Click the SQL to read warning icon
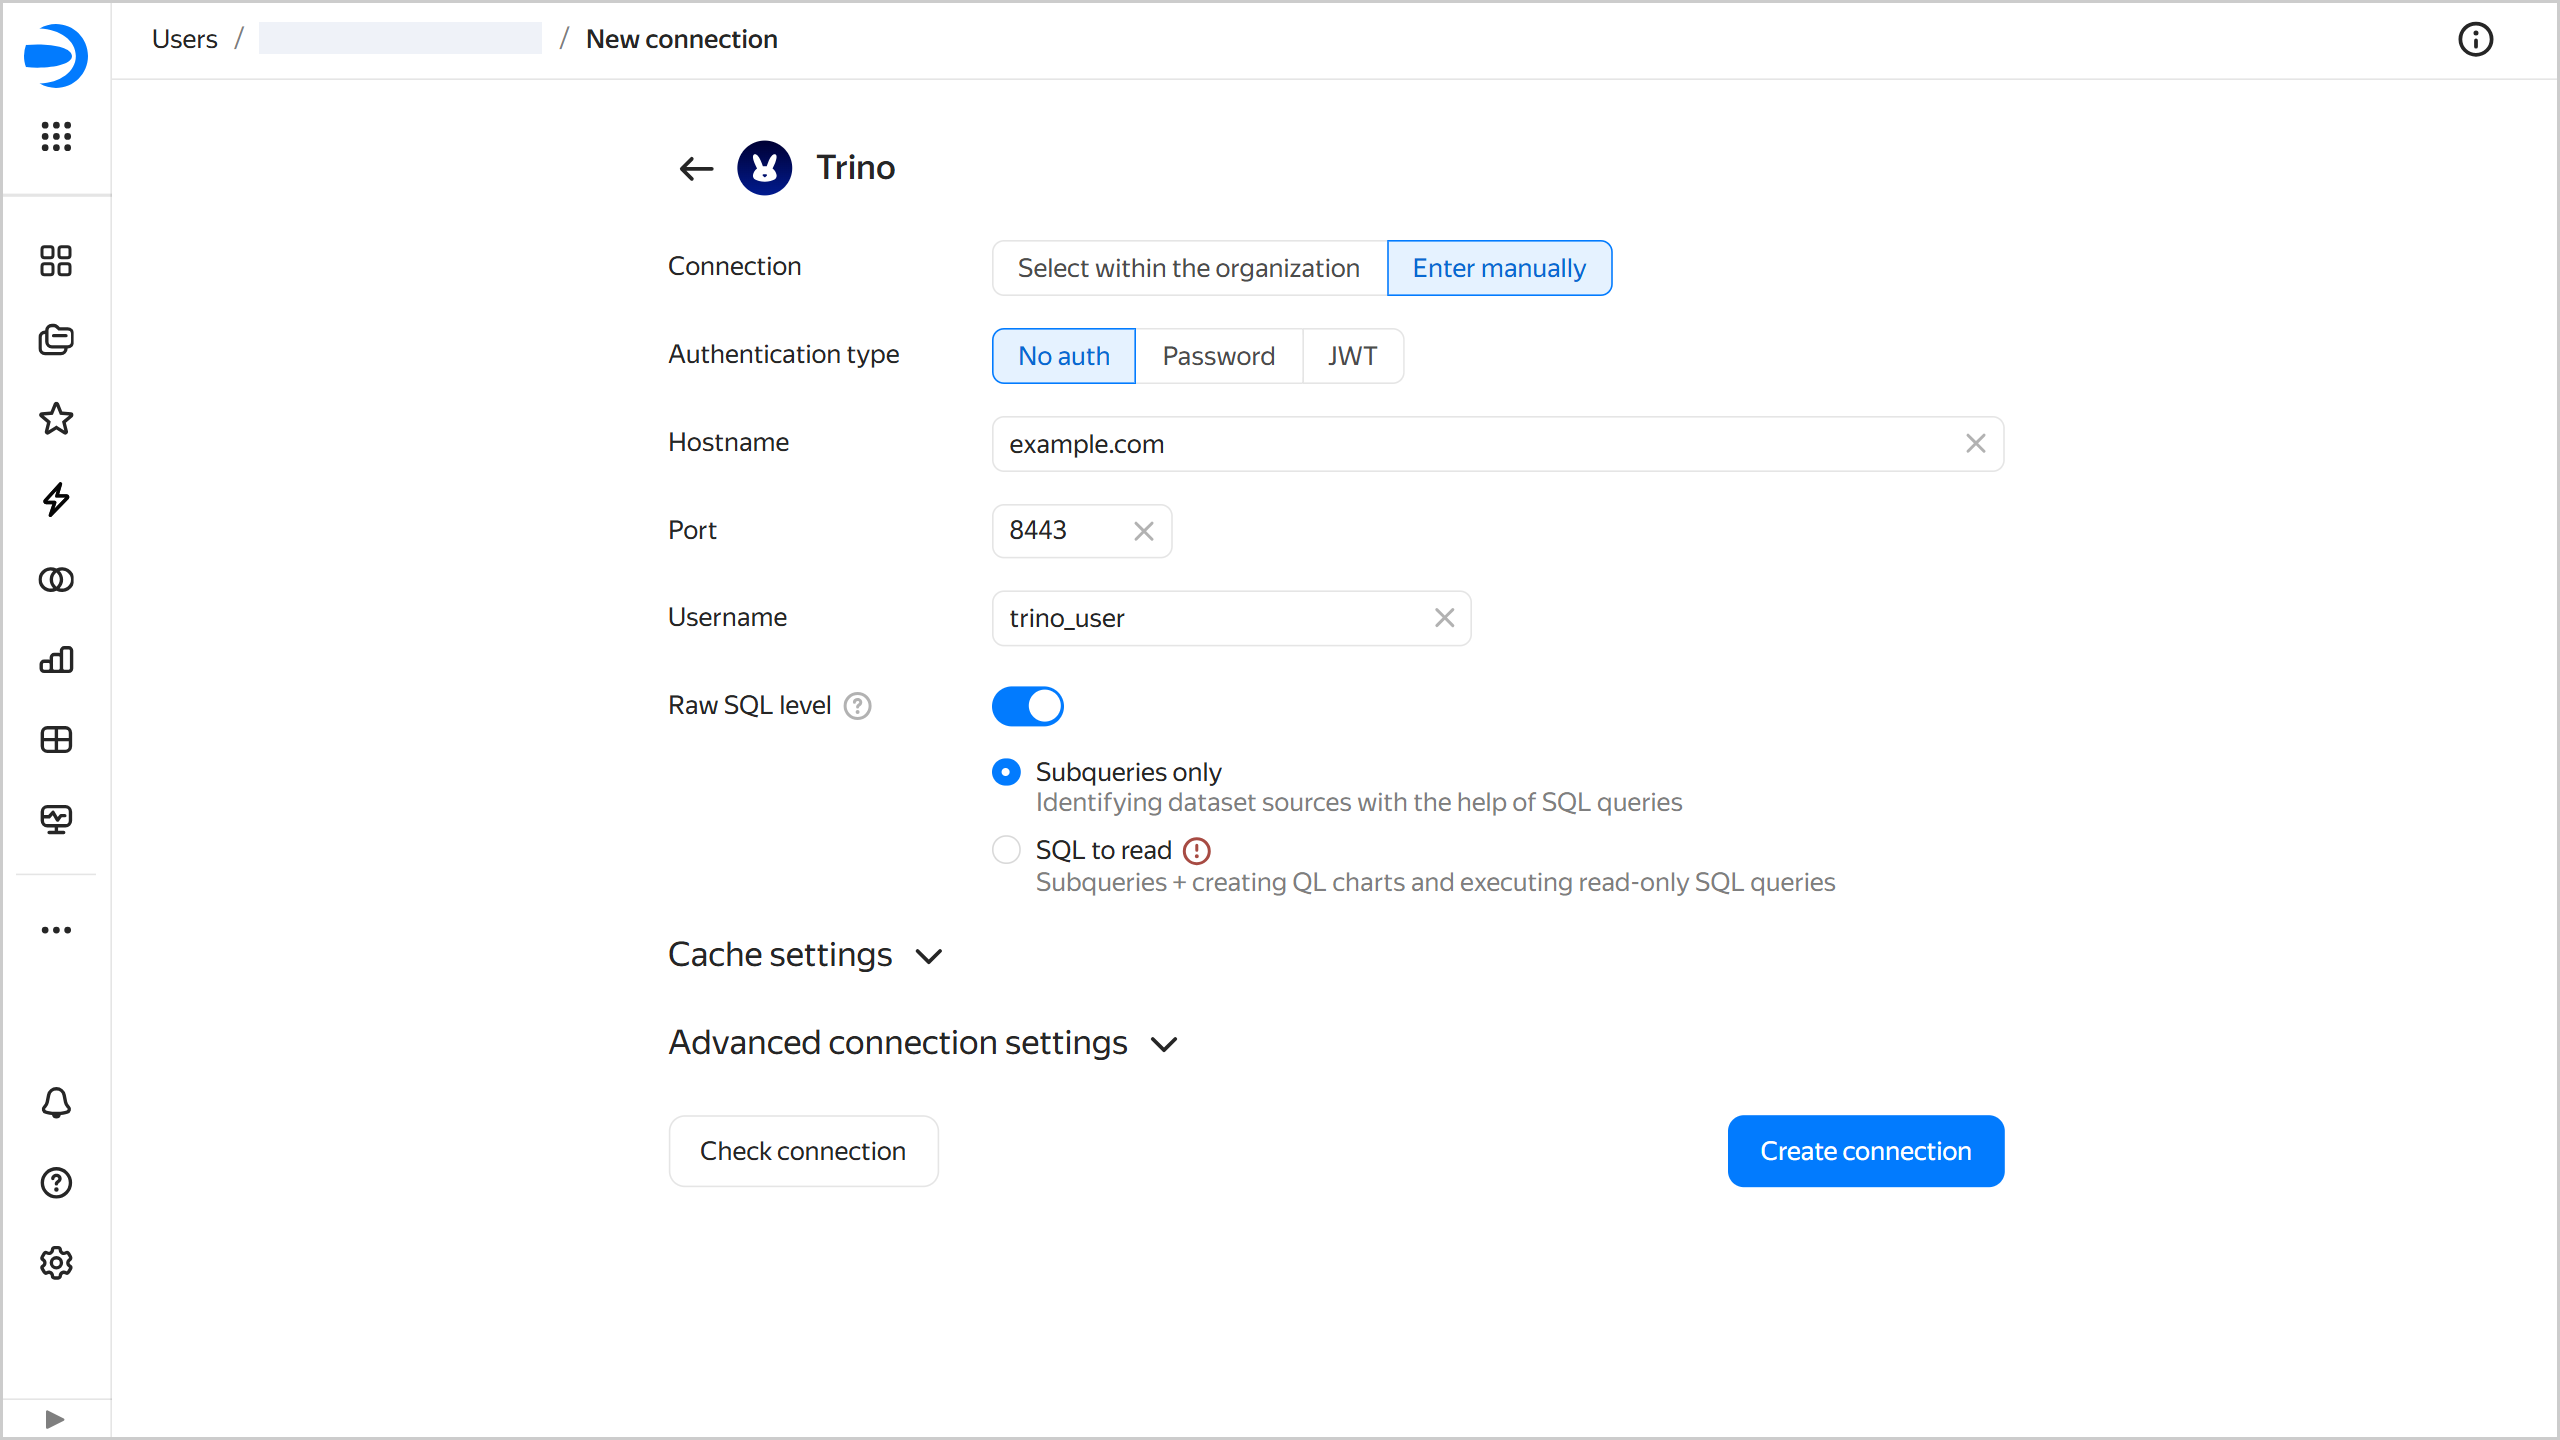This screenshot has height=1440, width=2560. [1196, 851]
